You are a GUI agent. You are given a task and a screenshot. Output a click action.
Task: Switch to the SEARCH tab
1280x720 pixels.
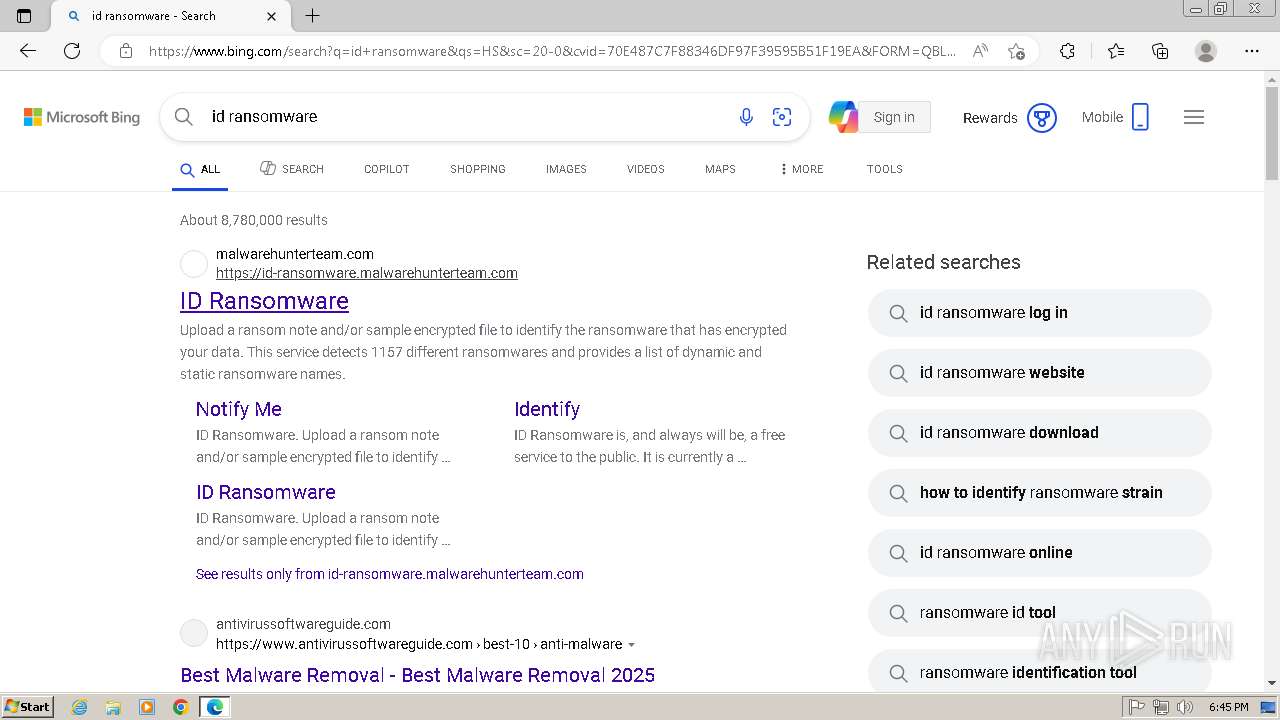[292, 169]
